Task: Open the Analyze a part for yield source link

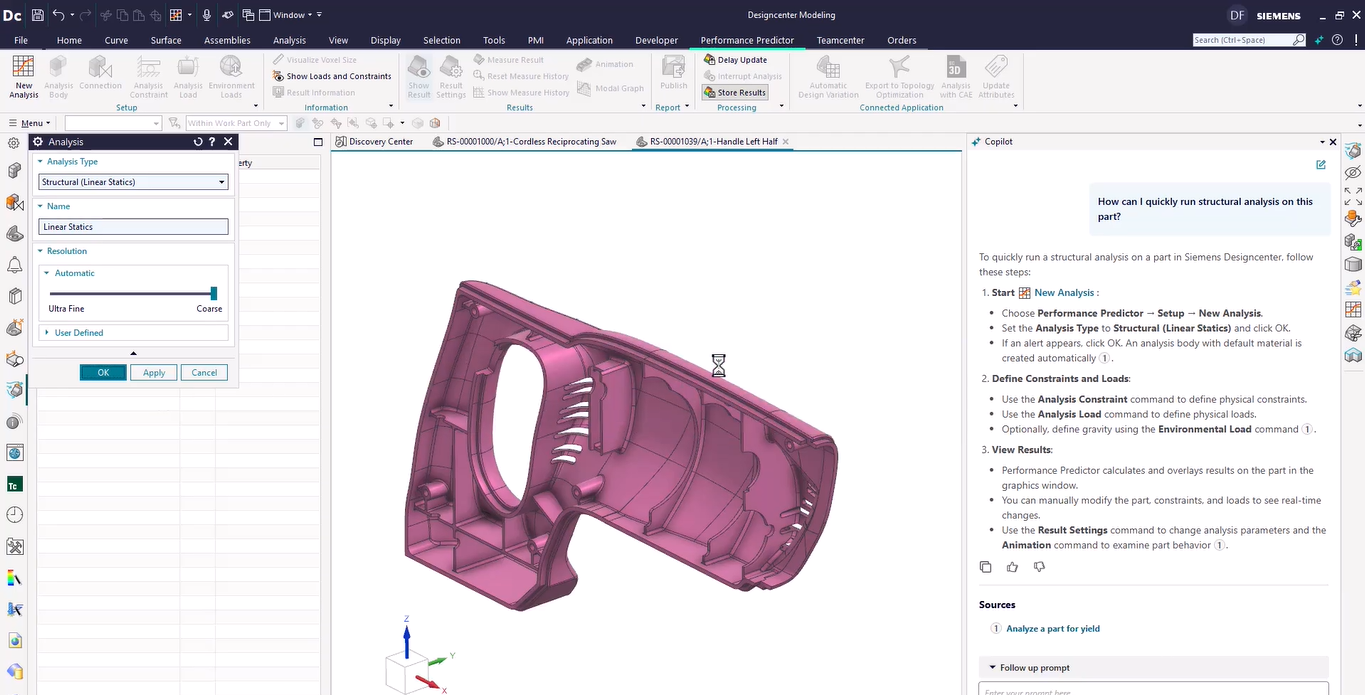Action: click(1053, 629)
